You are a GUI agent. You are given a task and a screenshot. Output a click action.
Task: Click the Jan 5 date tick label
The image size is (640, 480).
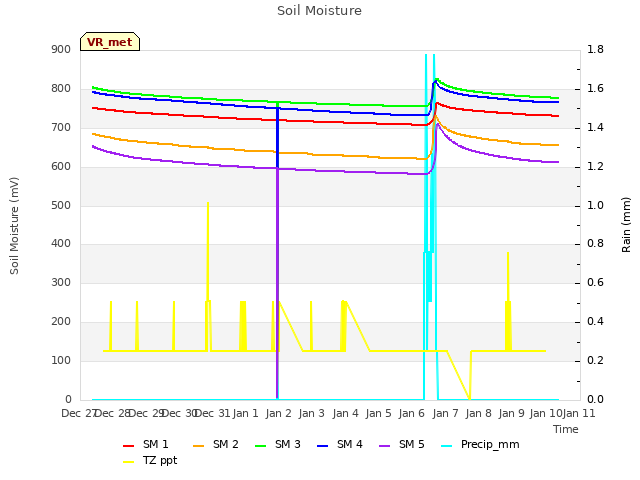378,413
